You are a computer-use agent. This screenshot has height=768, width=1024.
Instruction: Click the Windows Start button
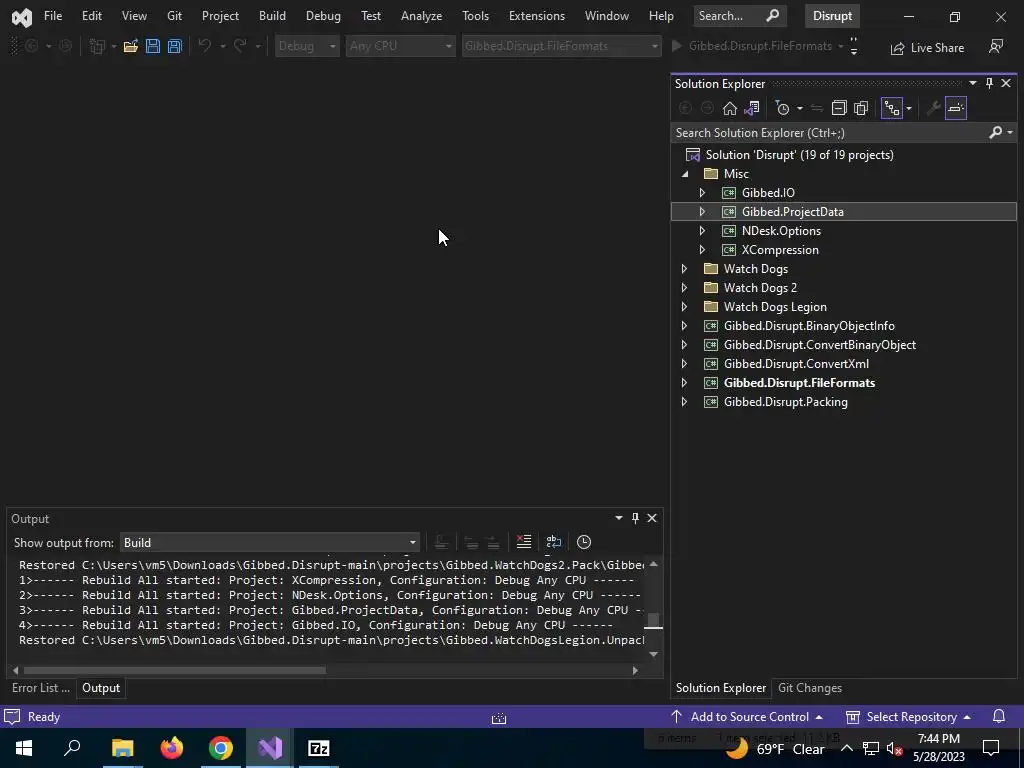(x=24, y=748)
